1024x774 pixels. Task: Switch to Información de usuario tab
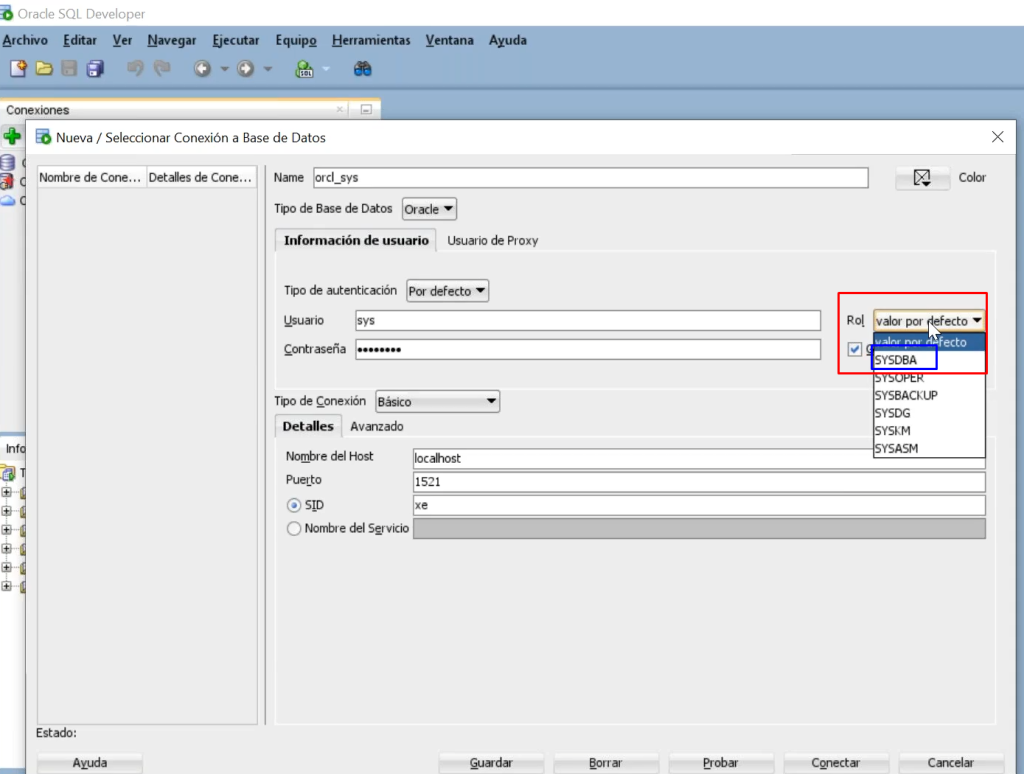point(356,240)
